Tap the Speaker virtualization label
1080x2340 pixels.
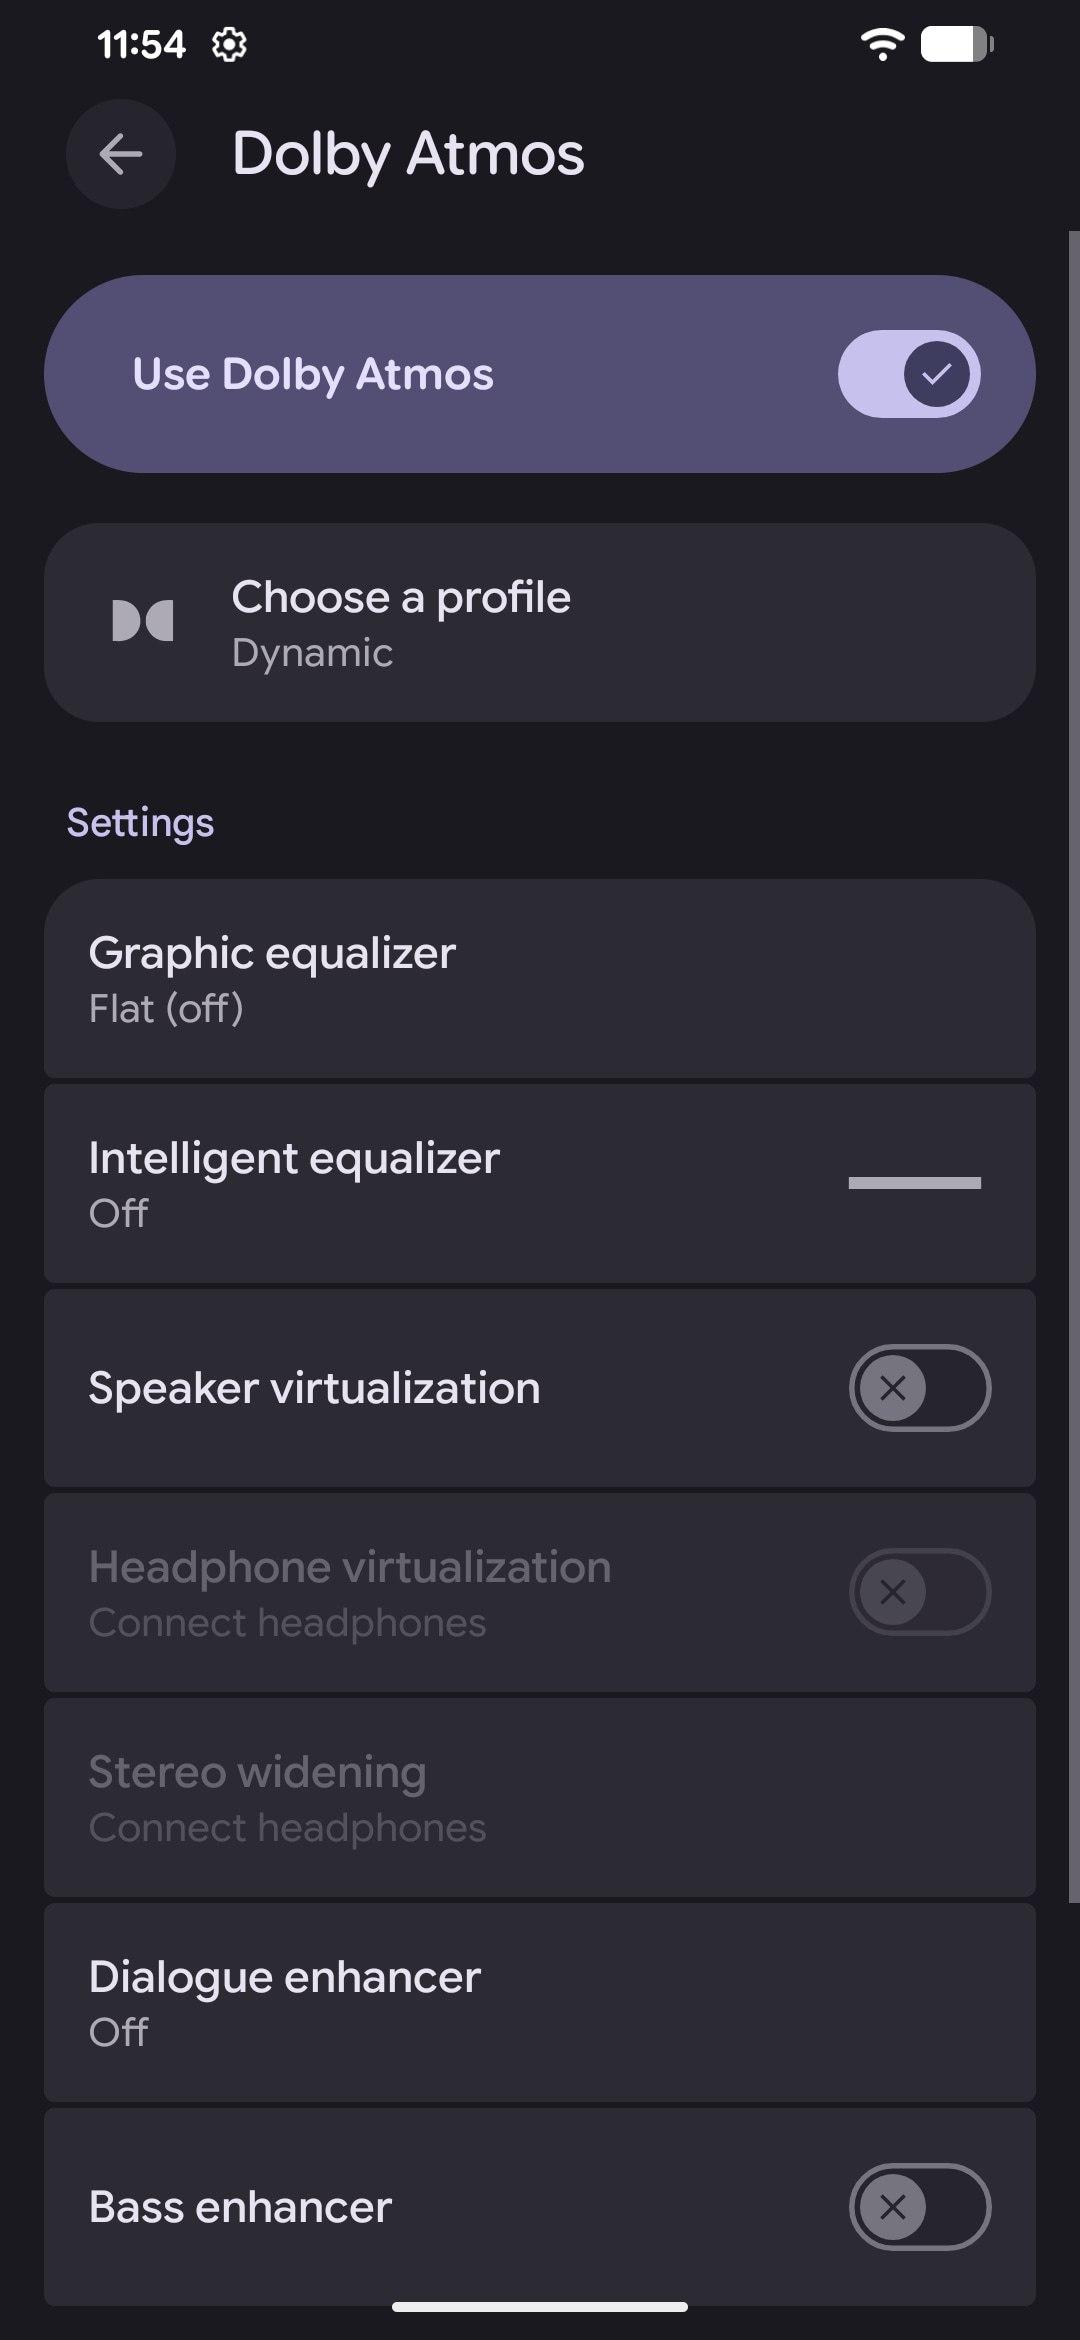[x=314, y=1388]
